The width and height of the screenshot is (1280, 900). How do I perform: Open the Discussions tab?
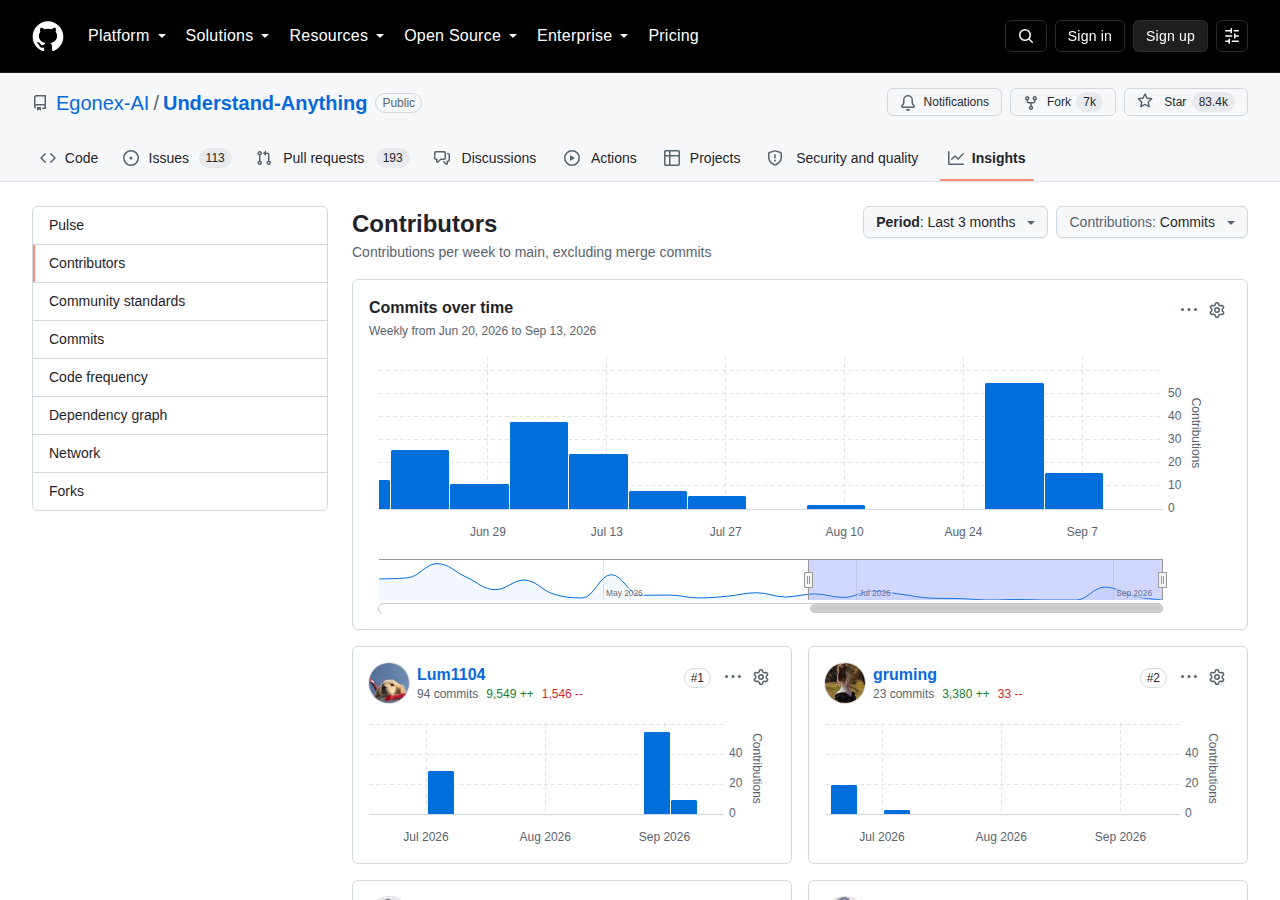pos(485,158)
